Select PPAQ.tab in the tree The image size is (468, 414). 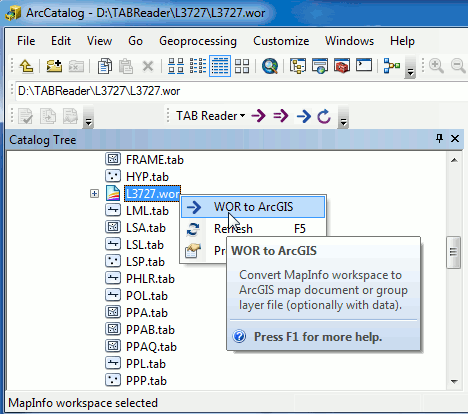point(151,347)
